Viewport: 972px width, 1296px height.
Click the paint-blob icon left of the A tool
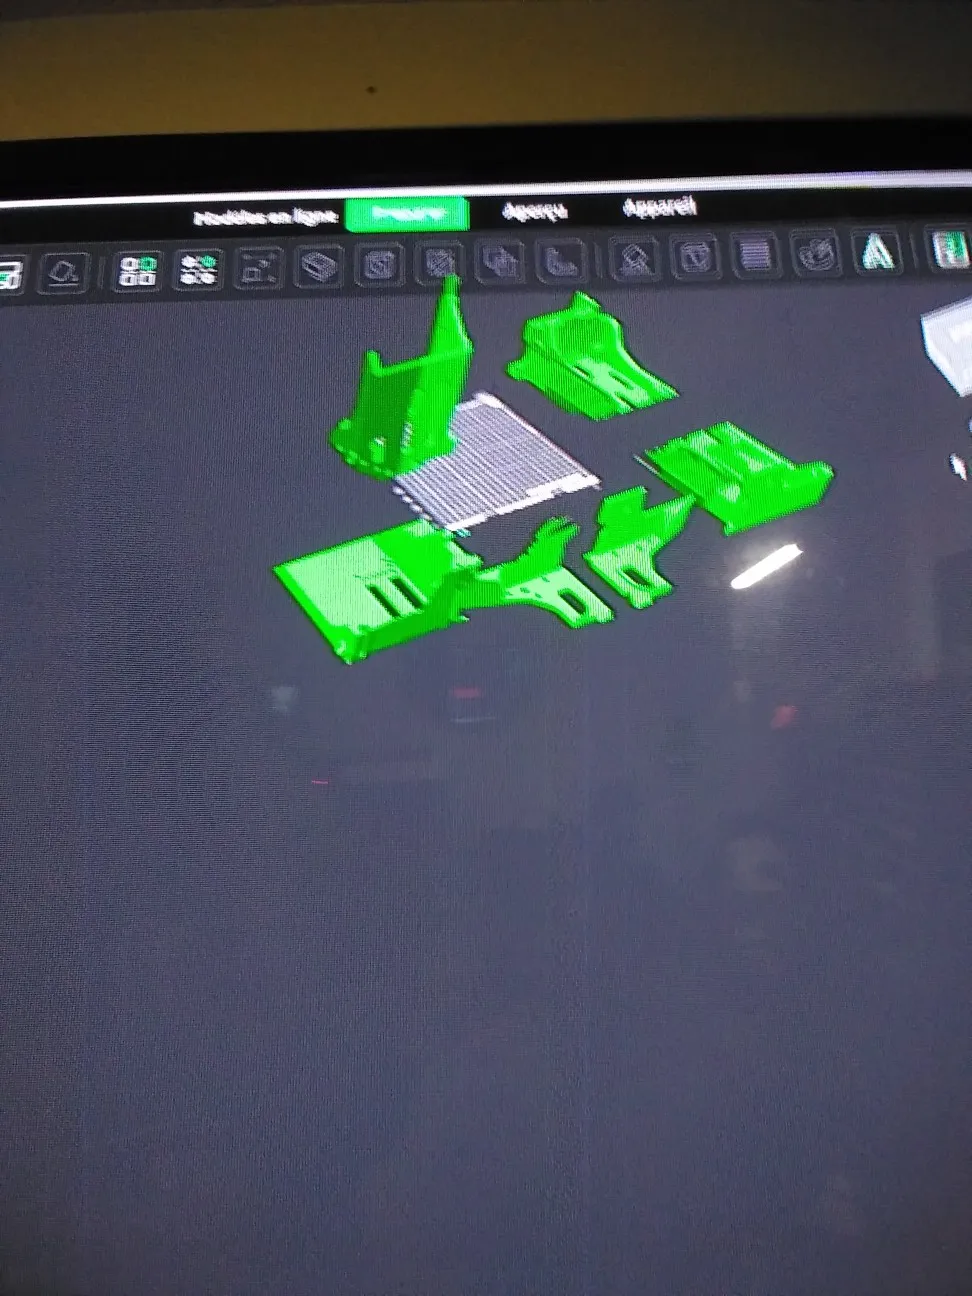[x=816, y=253]
